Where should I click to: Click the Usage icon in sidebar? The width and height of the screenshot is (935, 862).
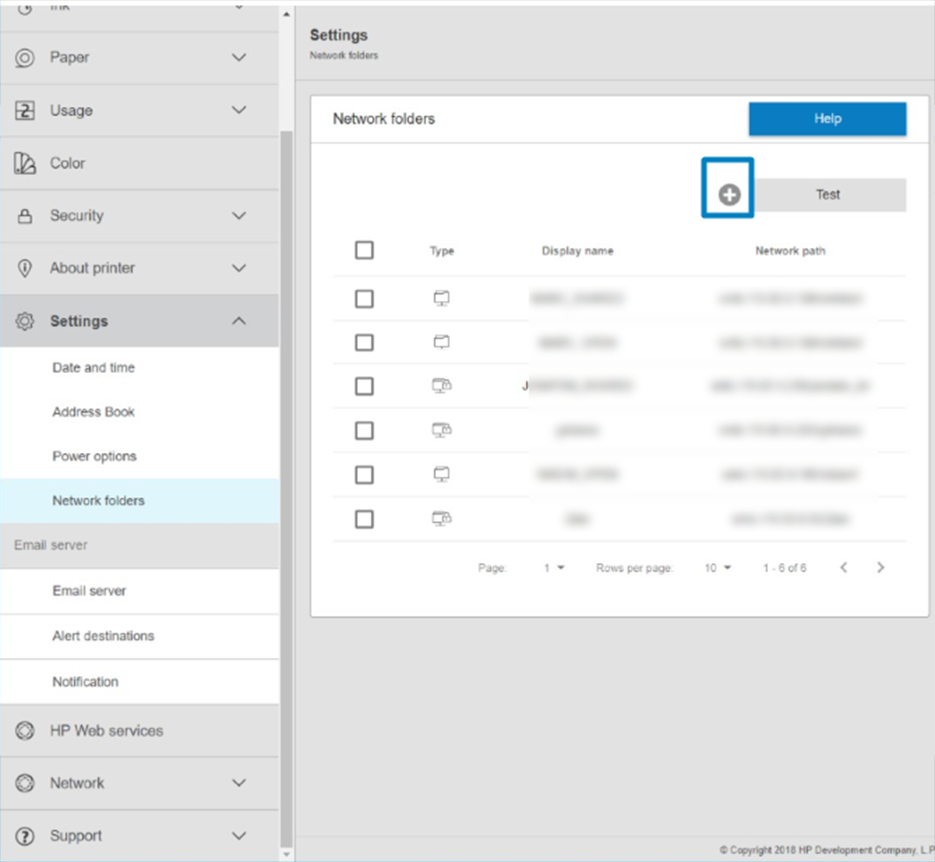tap(25, 111)
